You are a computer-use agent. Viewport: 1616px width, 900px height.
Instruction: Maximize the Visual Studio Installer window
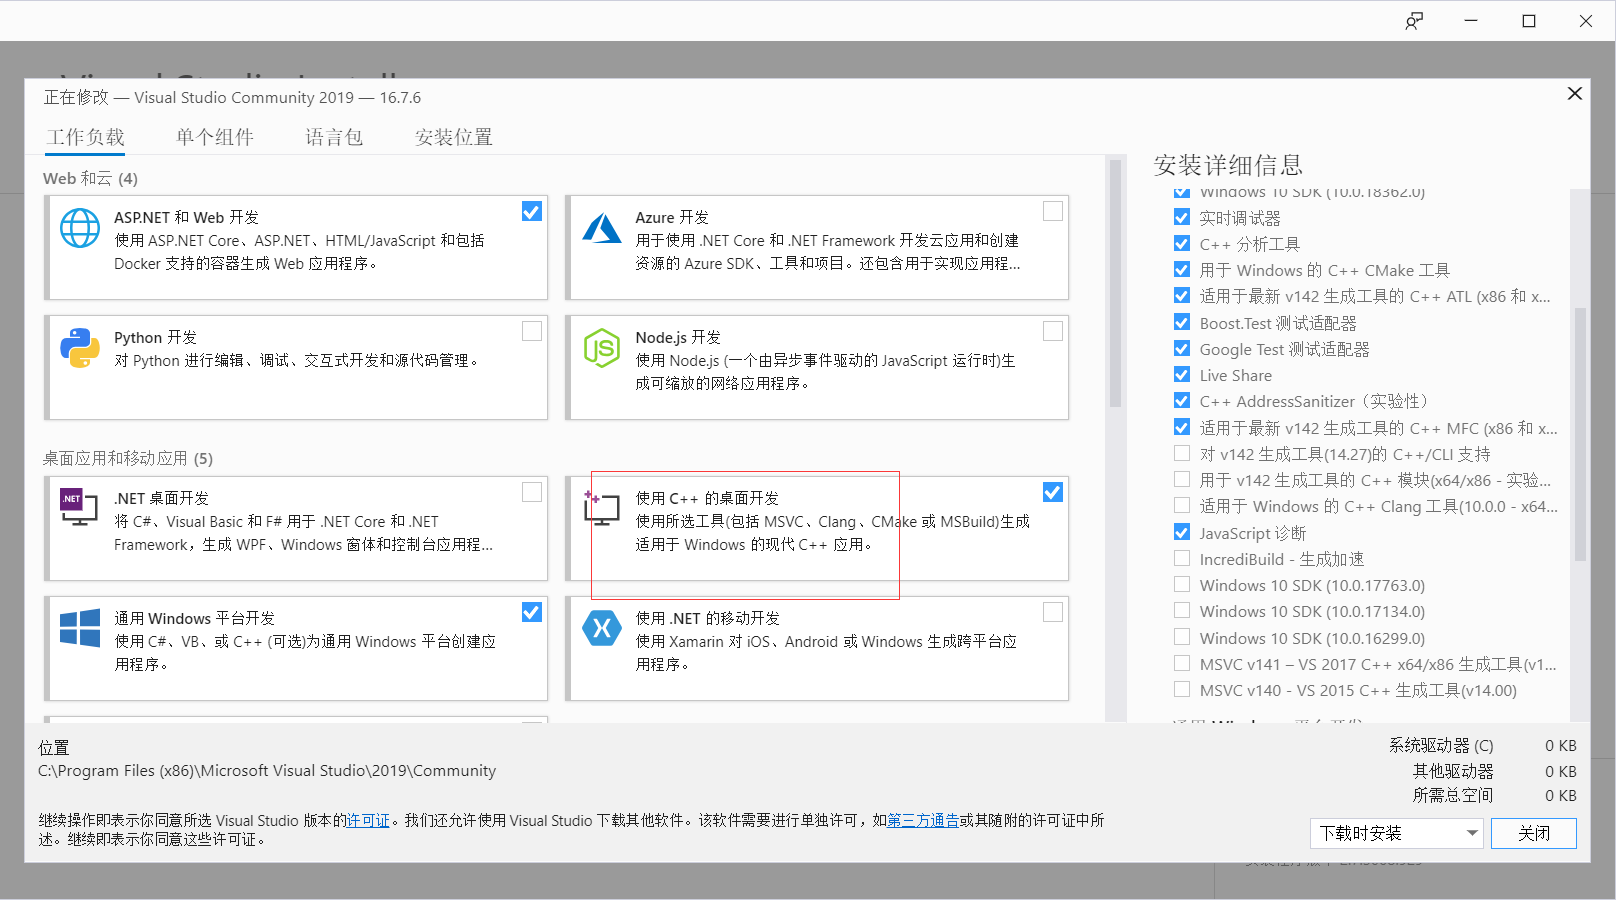pyautogui.click(x=1529, y=21)
